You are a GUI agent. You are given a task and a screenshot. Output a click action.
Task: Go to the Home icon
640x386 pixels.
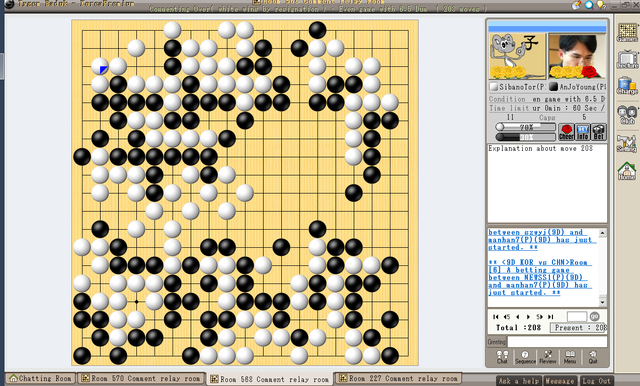click(x=627, y=171)
